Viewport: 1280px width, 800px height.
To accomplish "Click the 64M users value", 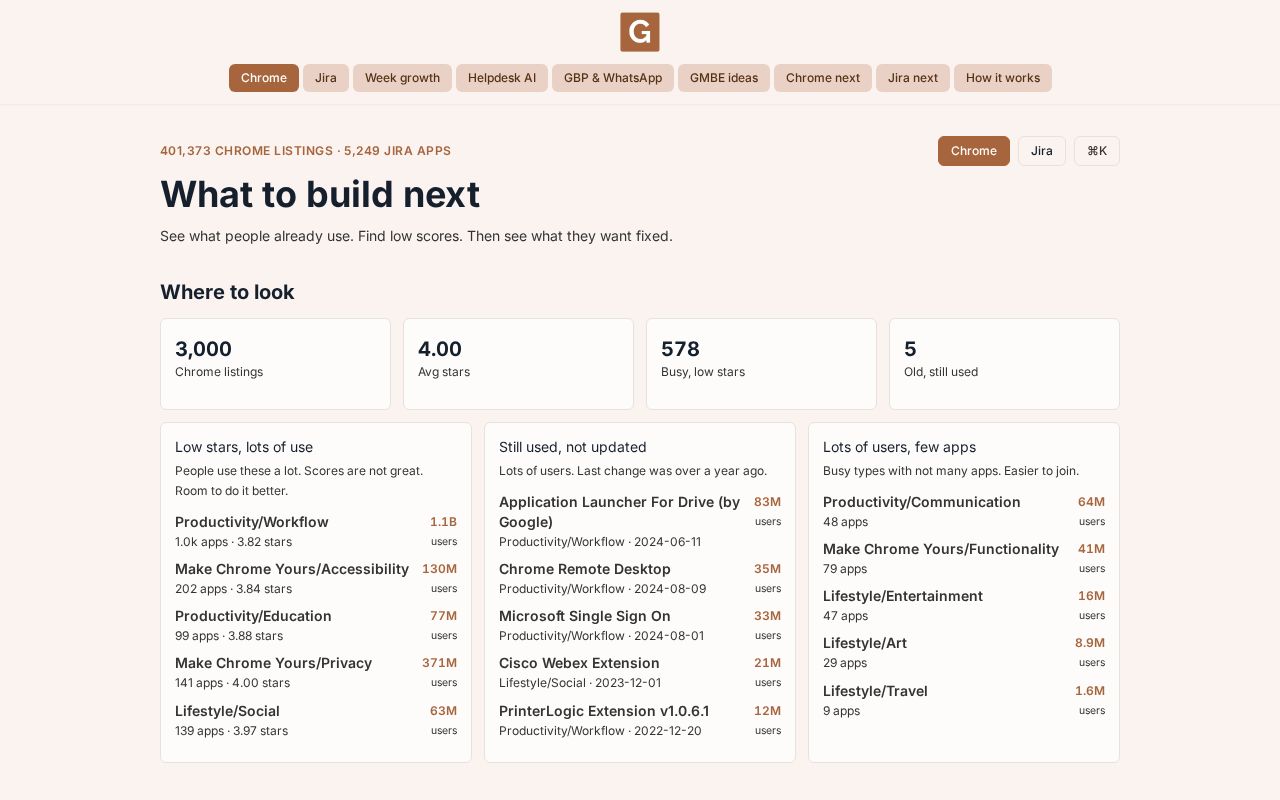I will [x=1091, y=502].
